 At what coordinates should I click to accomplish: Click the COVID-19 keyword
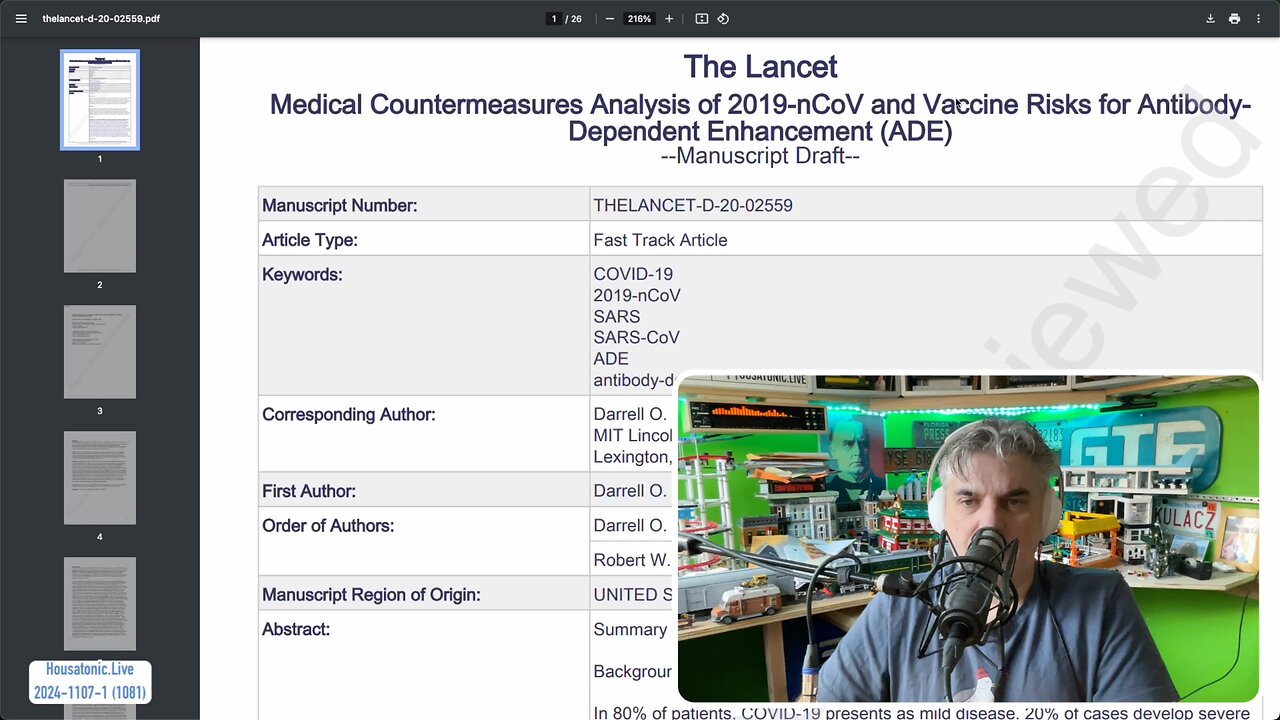(633, 274)
